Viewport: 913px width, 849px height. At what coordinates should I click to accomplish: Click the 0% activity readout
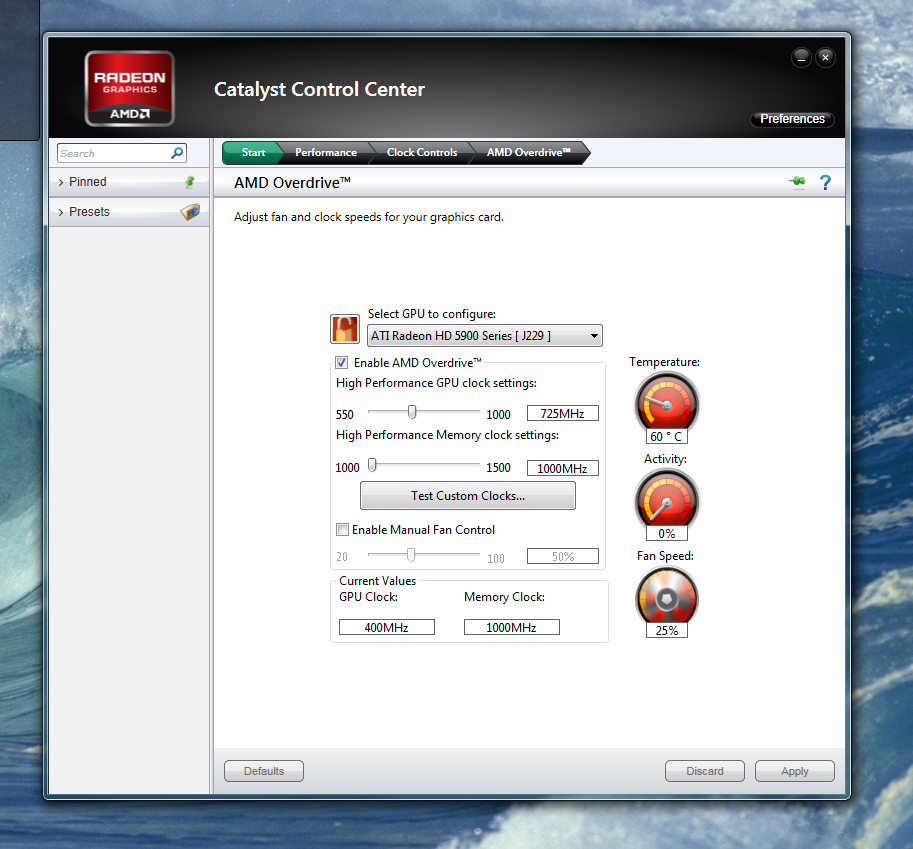667,533
